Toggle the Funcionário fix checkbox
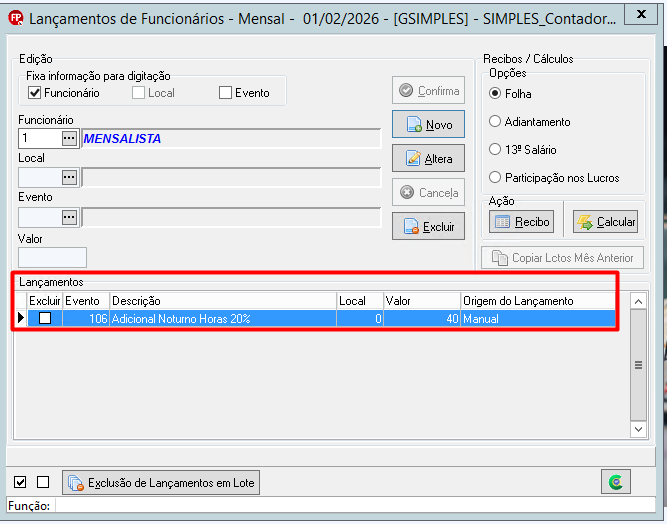 [x=34, y=93]
